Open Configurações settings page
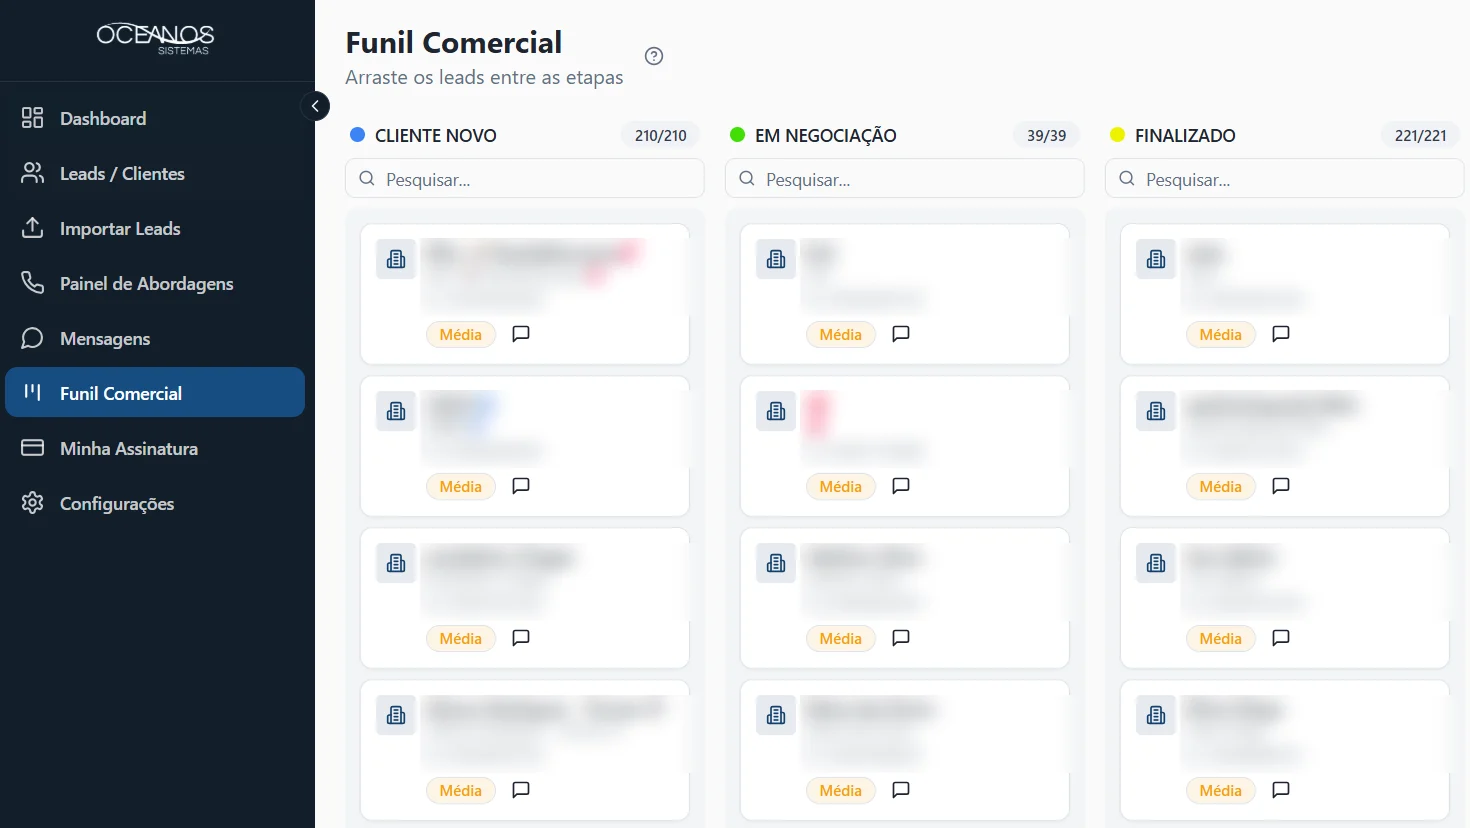Viewport: 1470px width, 828px height. [x=155, y=503]
